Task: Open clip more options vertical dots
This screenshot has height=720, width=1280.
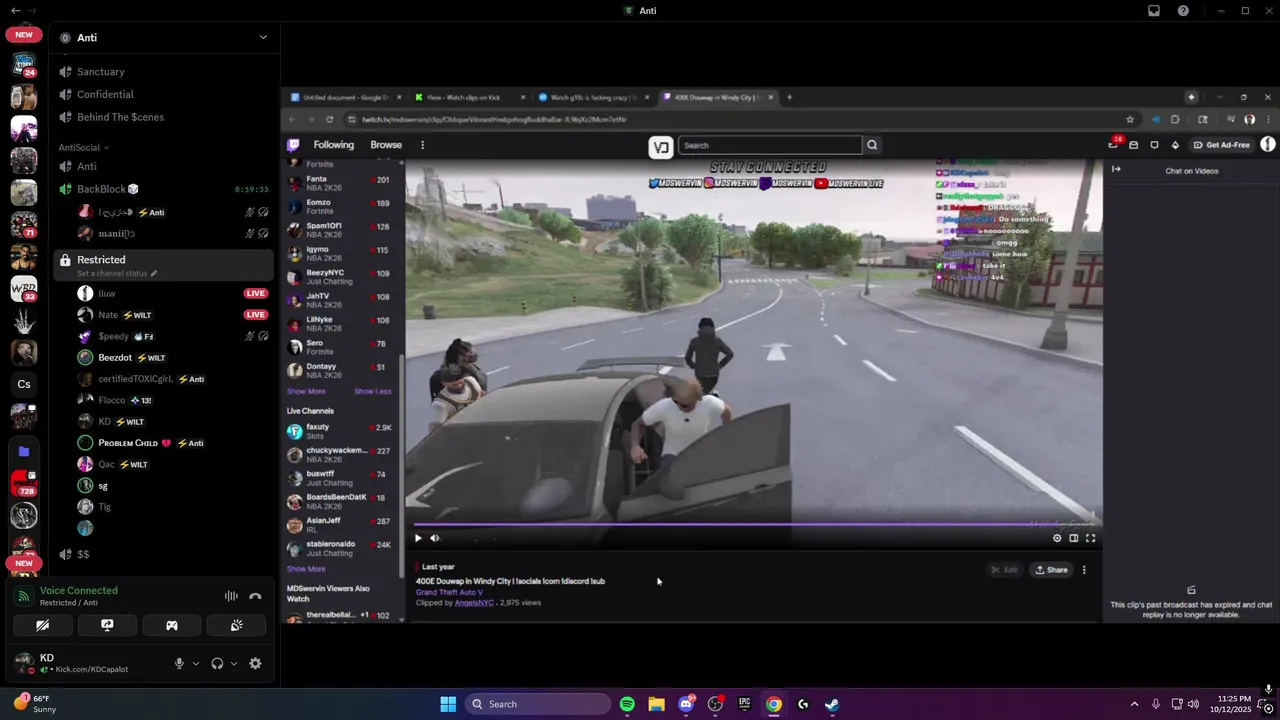Action: [x=1084, y=570]
